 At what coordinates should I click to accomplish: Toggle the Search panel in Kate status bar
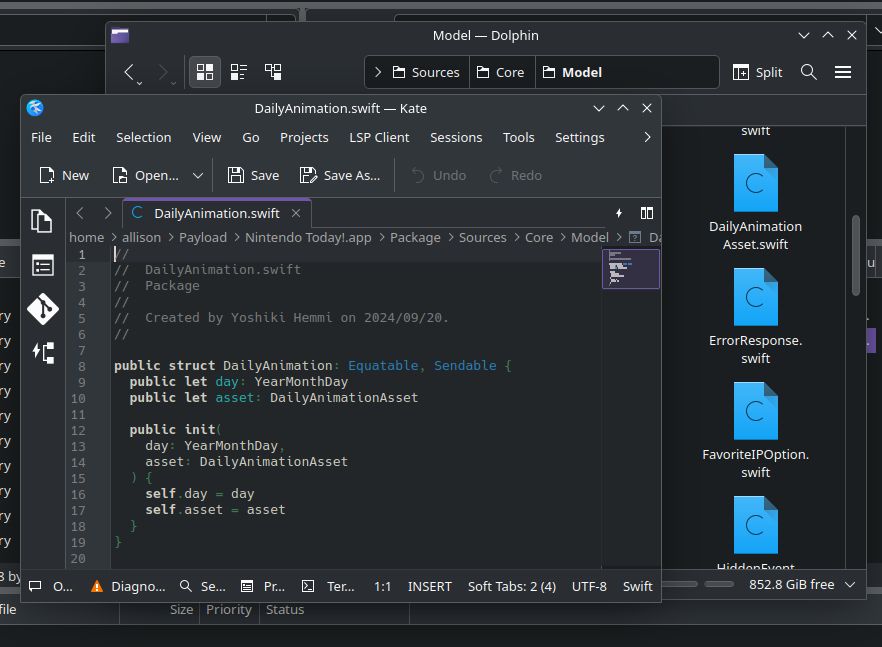(202, 587)
